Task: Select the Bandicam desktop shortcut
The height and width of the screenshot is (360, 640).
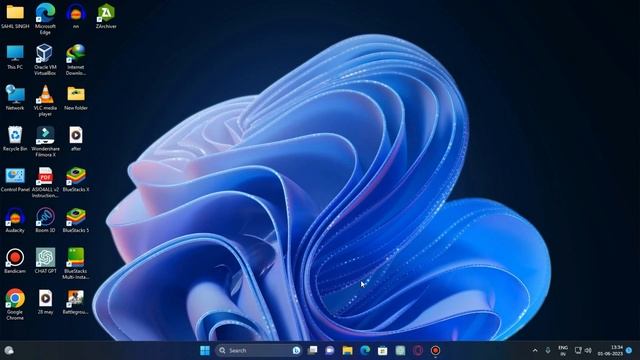Action: coord(15,261)
